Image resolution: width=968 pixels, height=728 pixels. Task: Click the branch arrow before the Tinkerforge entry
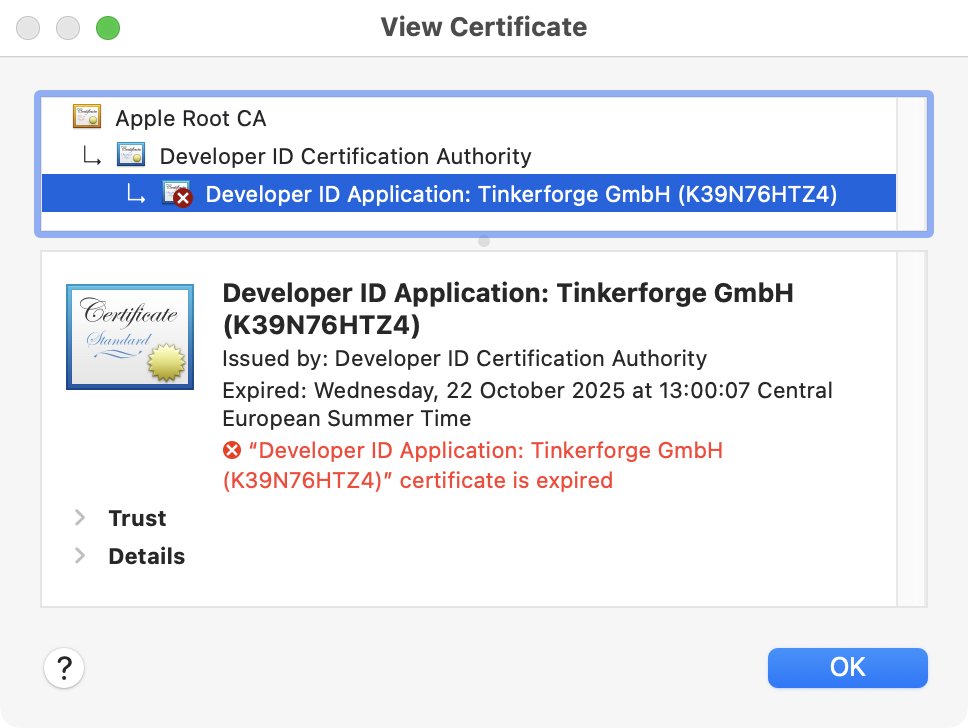[136, 193]
